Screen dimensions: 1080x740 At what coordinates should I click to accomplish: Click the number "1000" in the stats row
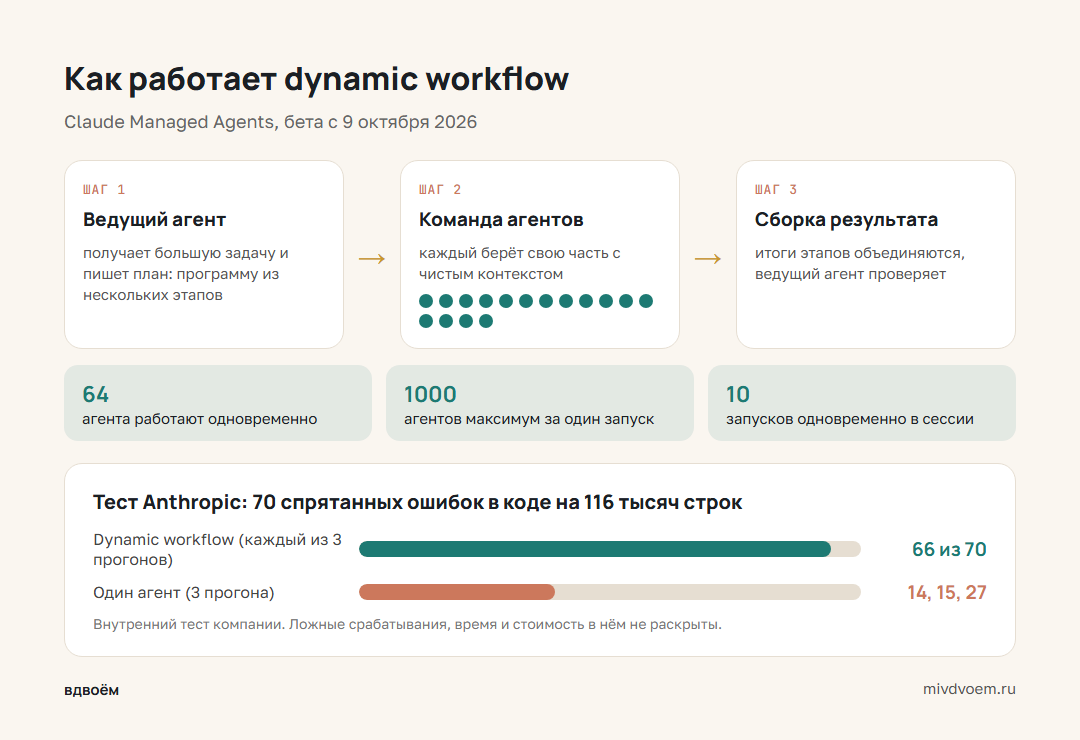pos(430,394)
